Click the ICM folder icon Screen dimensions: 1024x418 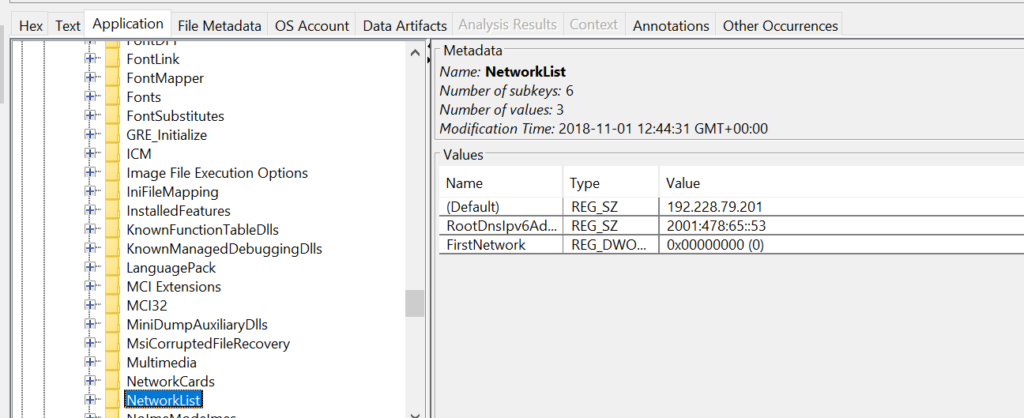pos(112,154)
